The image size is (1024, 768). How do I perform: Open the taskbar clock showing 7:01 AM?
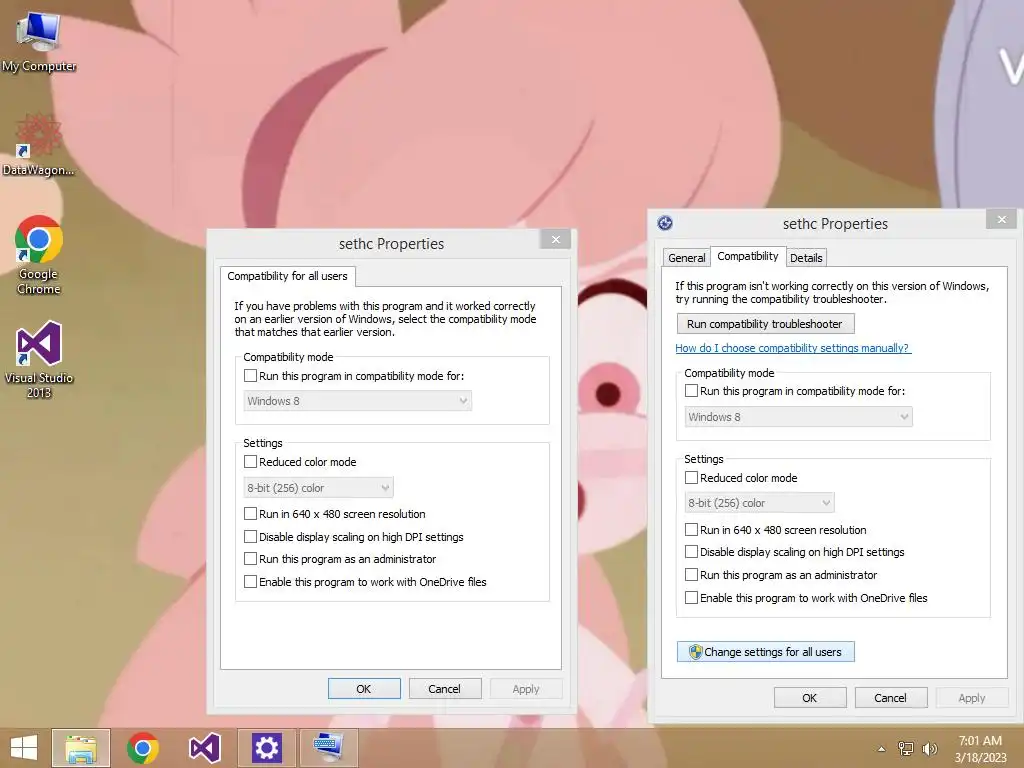[x=980, y=749]
